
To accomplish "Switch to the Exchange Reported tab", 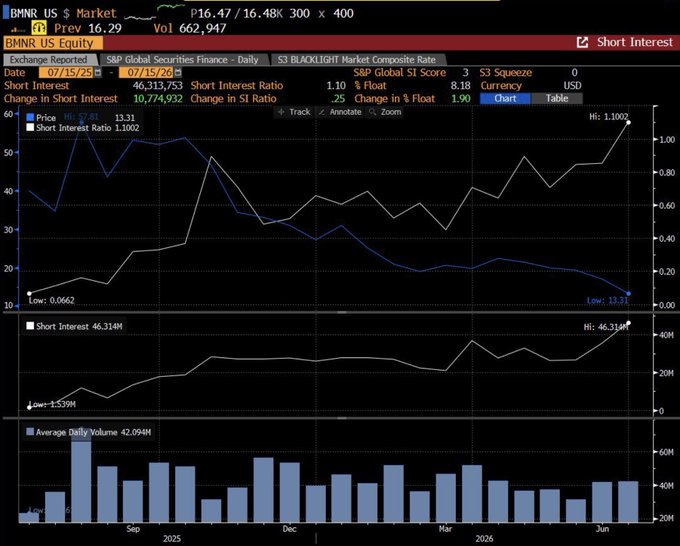I will (x=48, y=60).
